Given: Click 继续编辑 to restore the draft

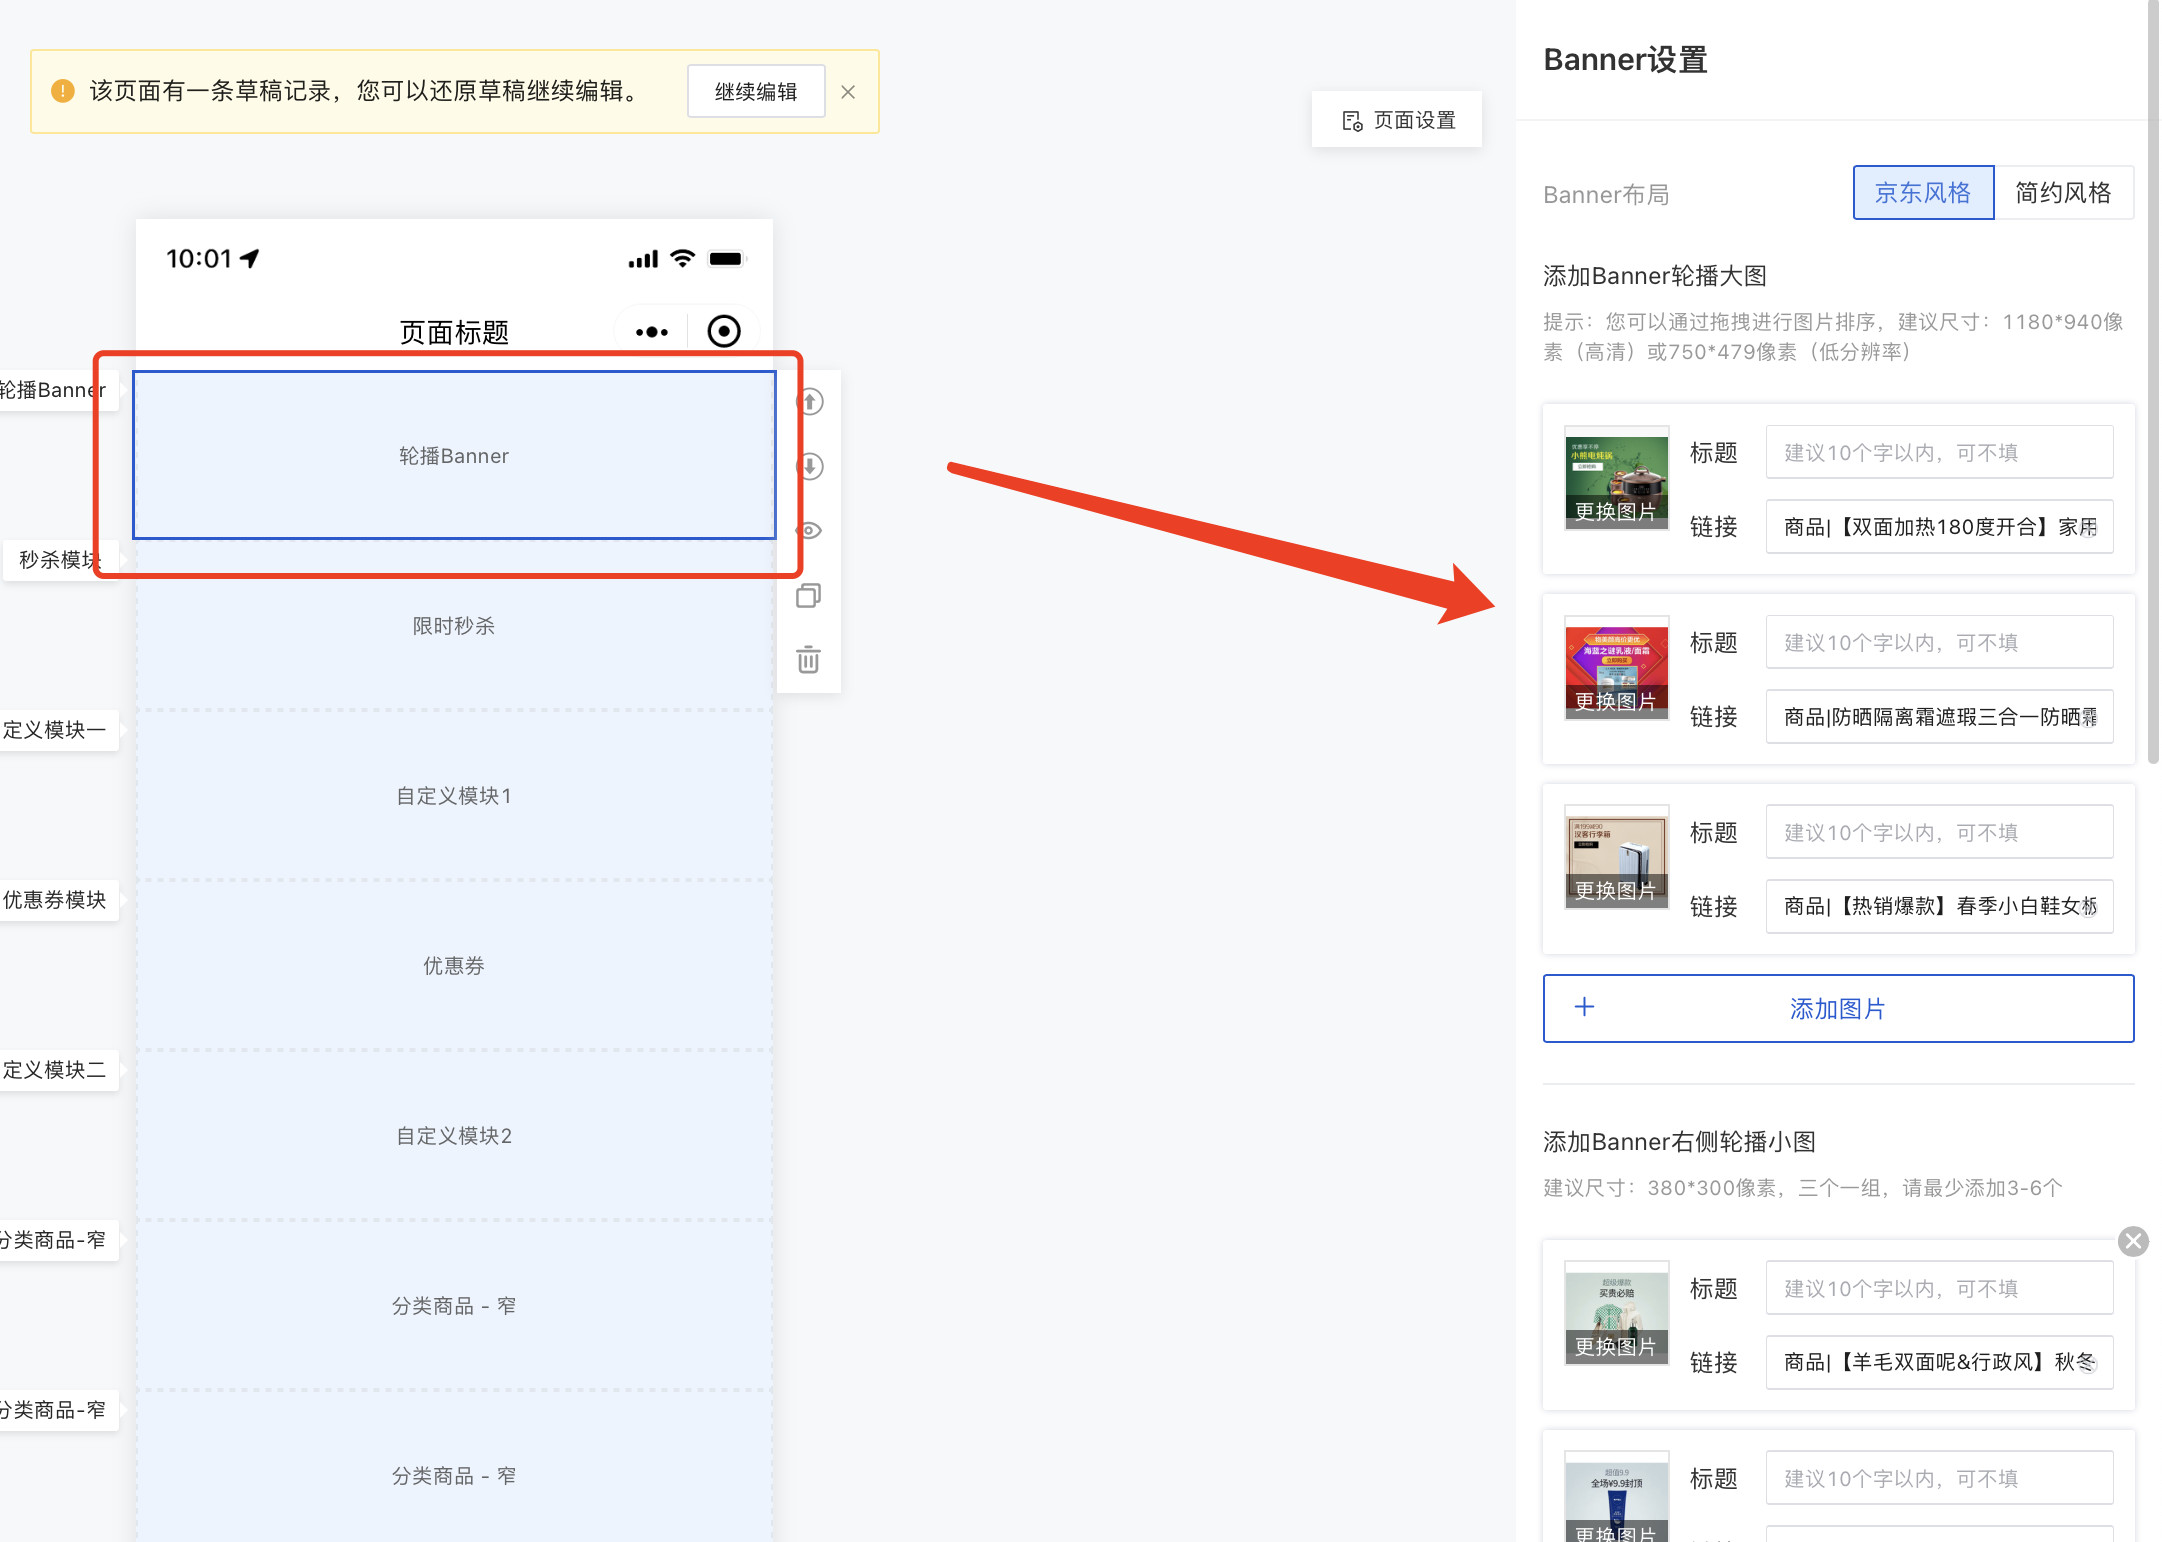Looking at the screenshot, I should (756, 92).
